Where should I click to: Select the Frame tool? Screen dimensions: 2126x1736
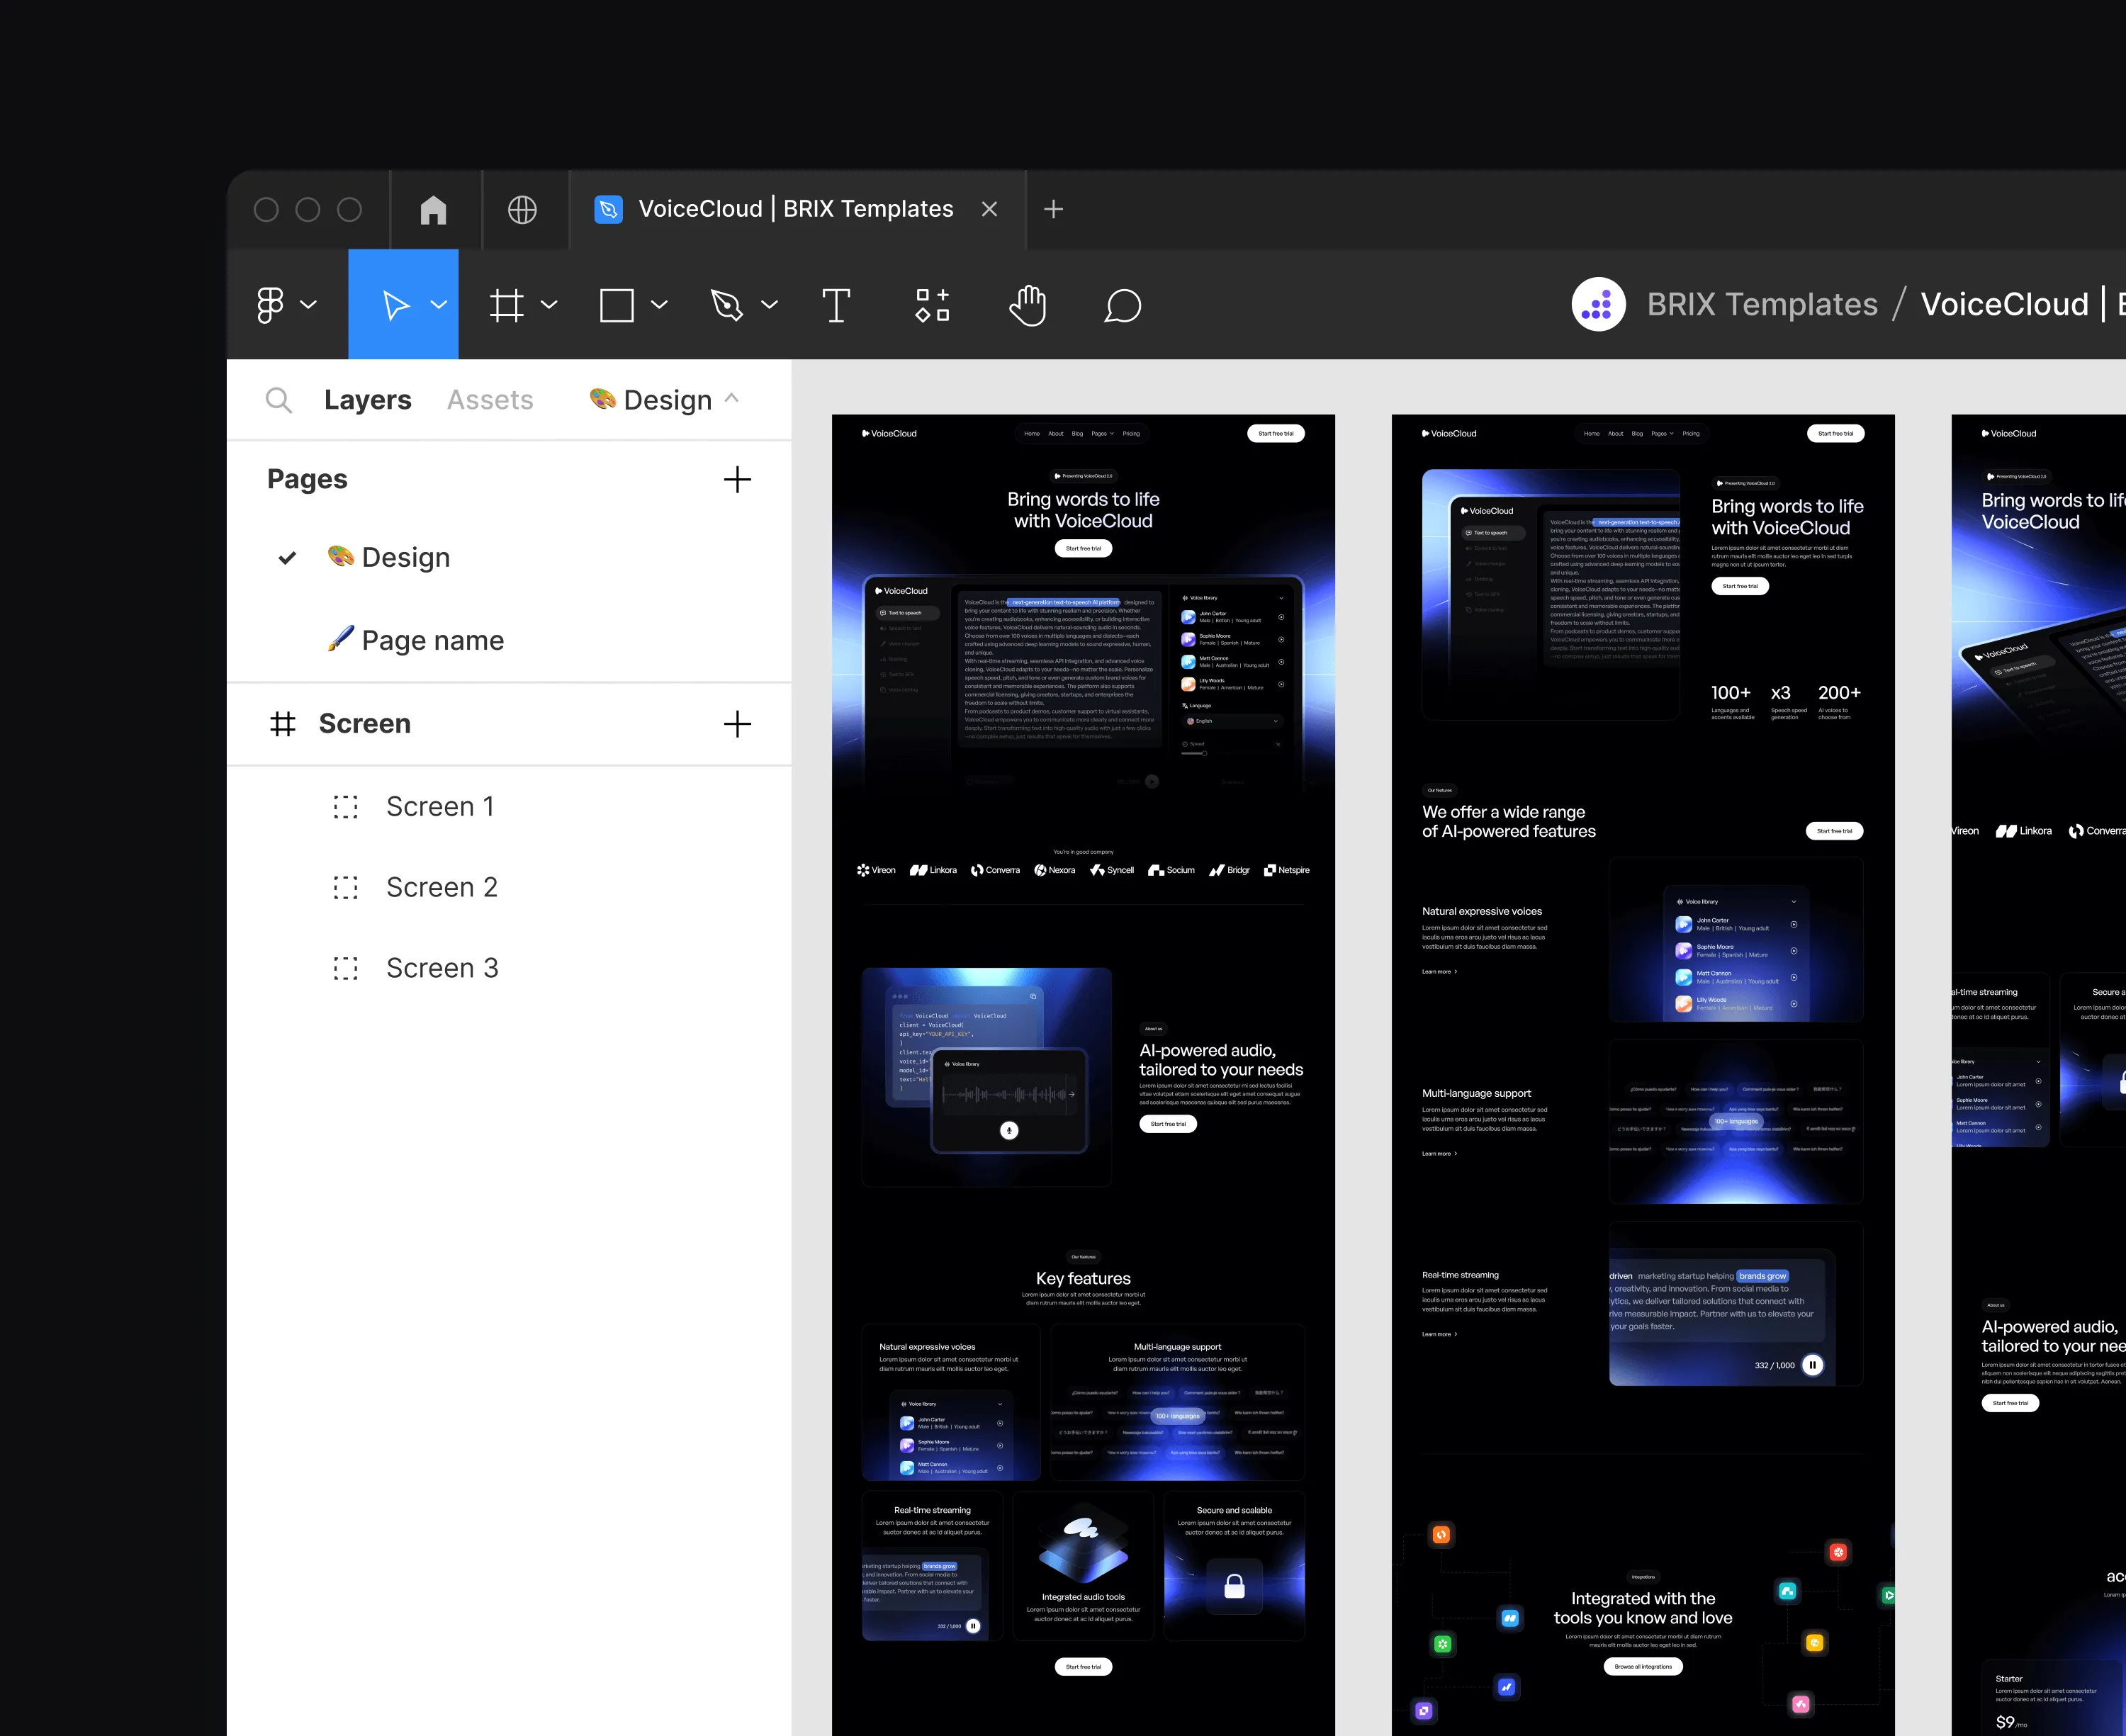[x=508, y=305]
